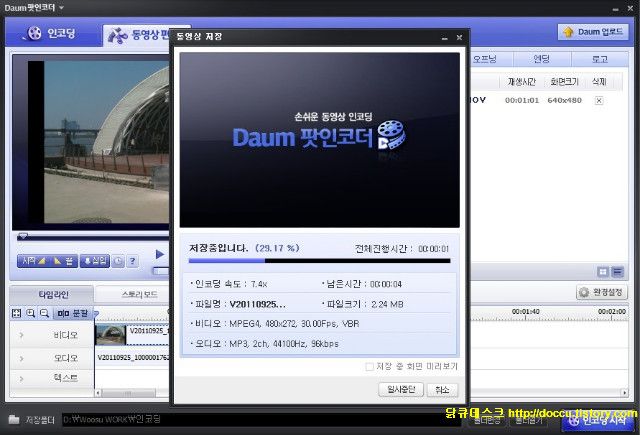640x435 pixels.
Task: Click the timeline horizontal scrollbar
Action: 129,393
